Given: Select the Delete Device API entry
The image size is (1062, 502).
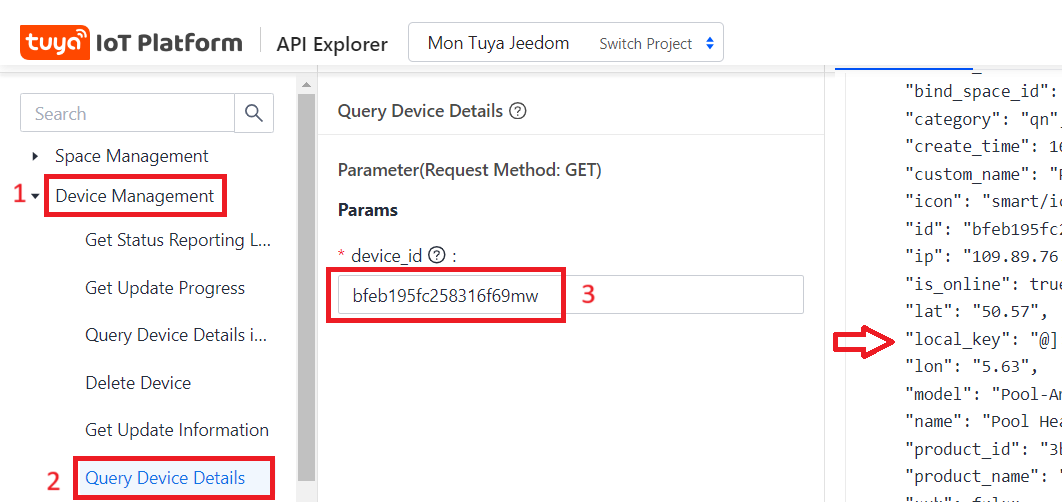Looking at the screenshot, I should point(138,383).
